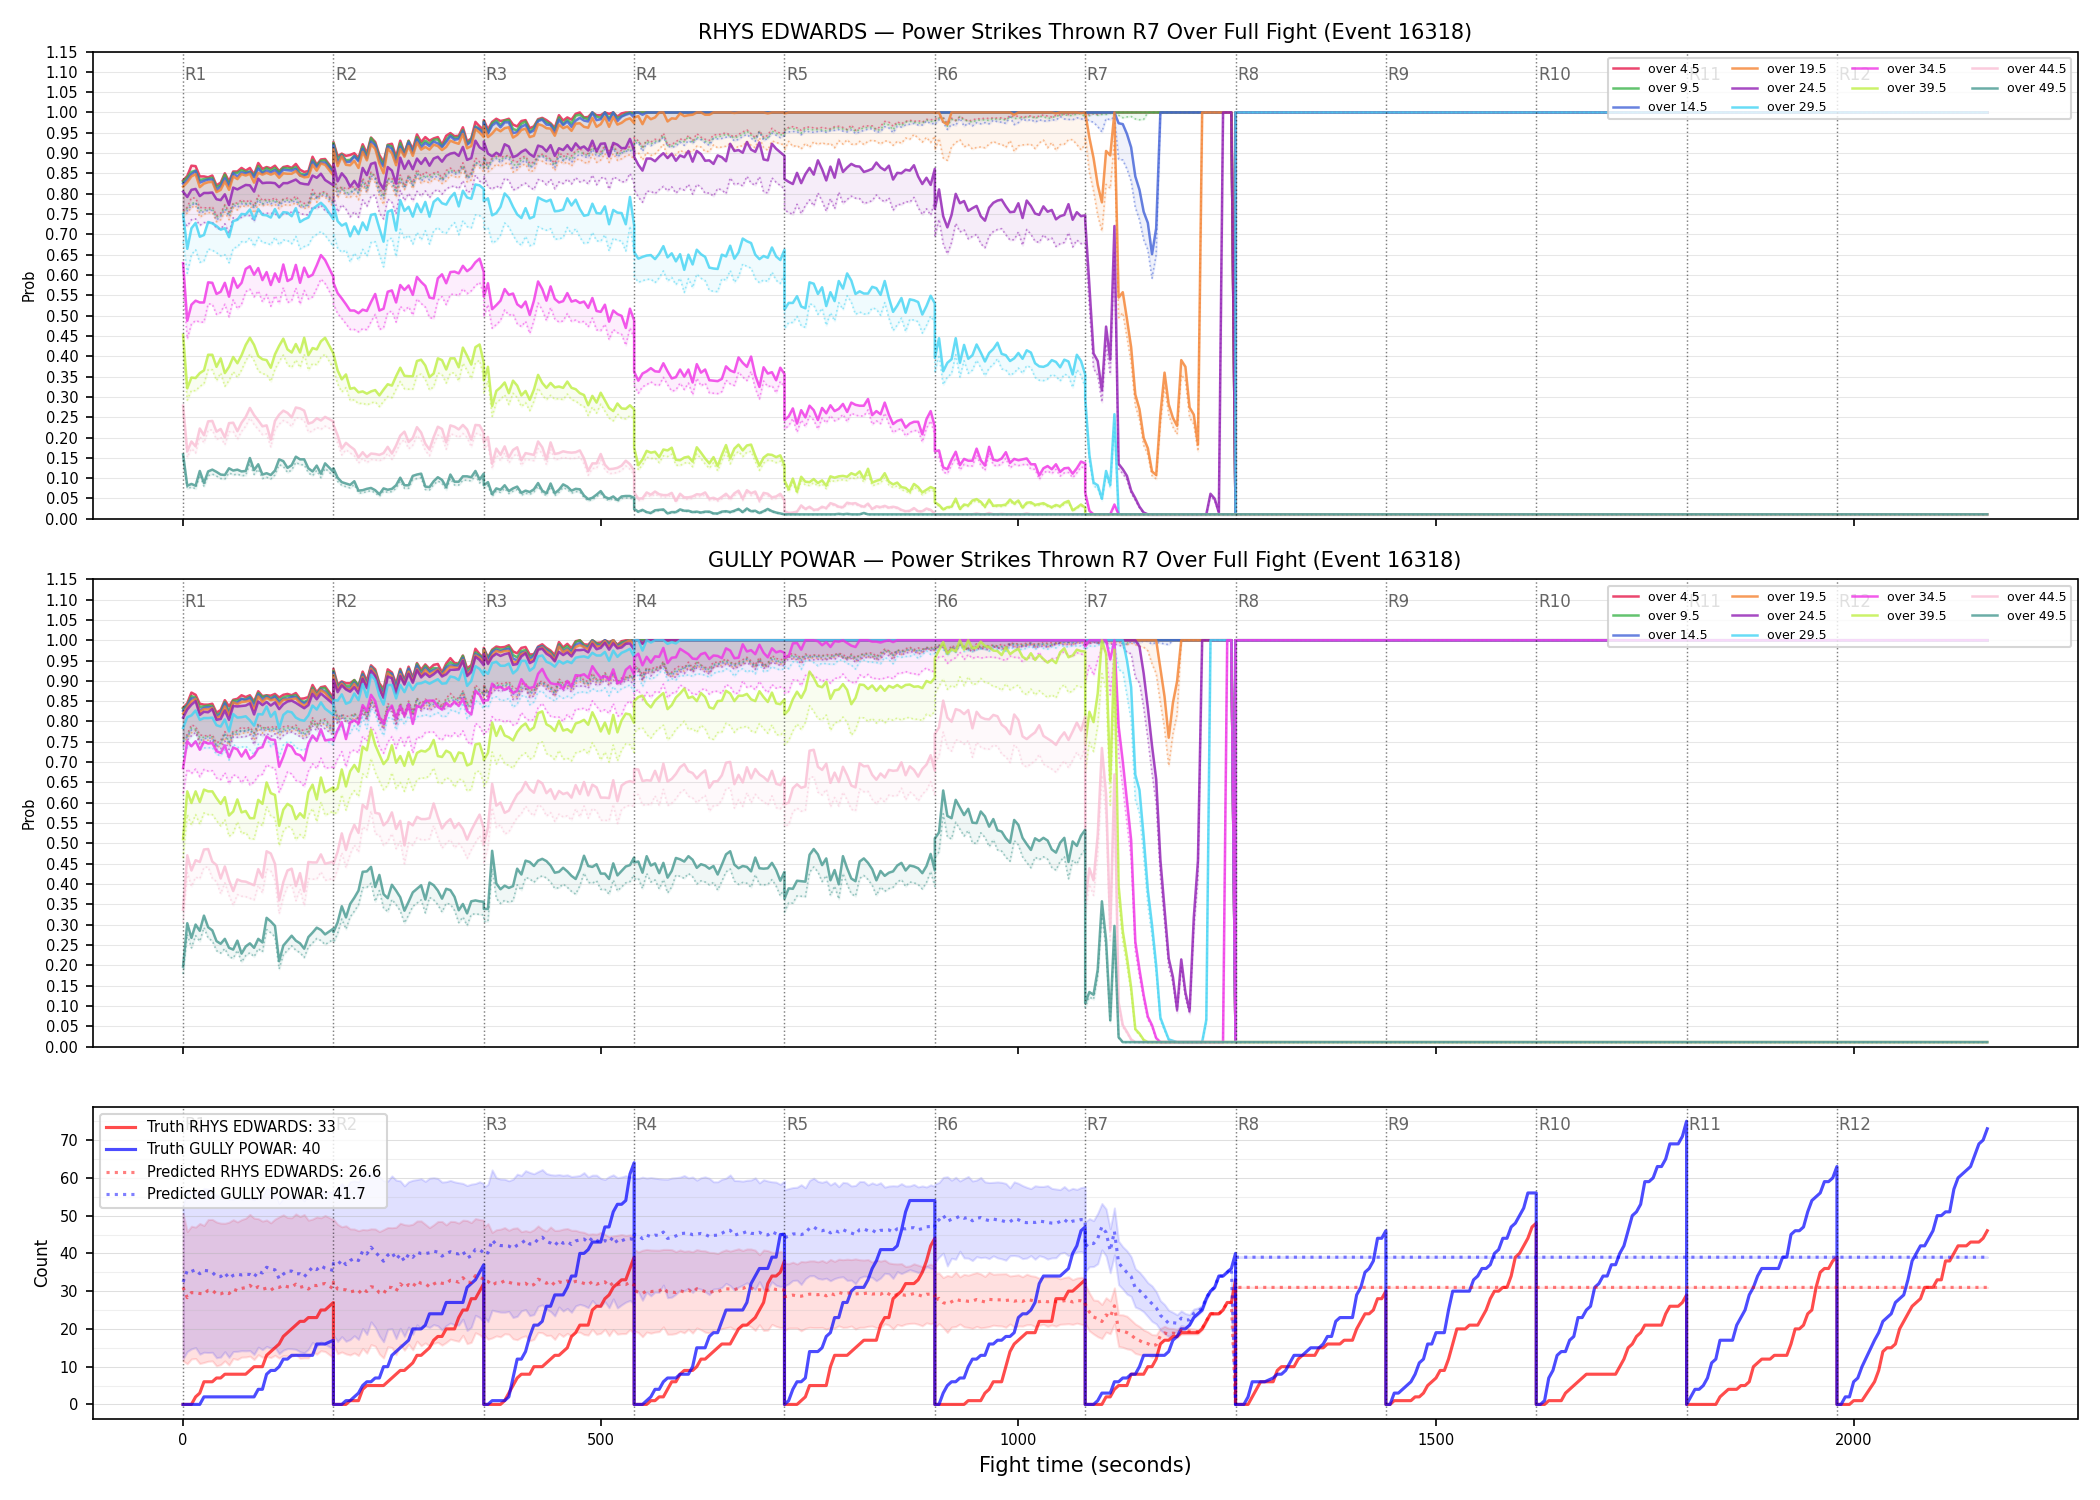Click the "over 24.5" legend entry in Rhys Edwards chart
The width and height of the screenshot is (2100, 1500).
pyautogui.click(x=1779, y=88)
